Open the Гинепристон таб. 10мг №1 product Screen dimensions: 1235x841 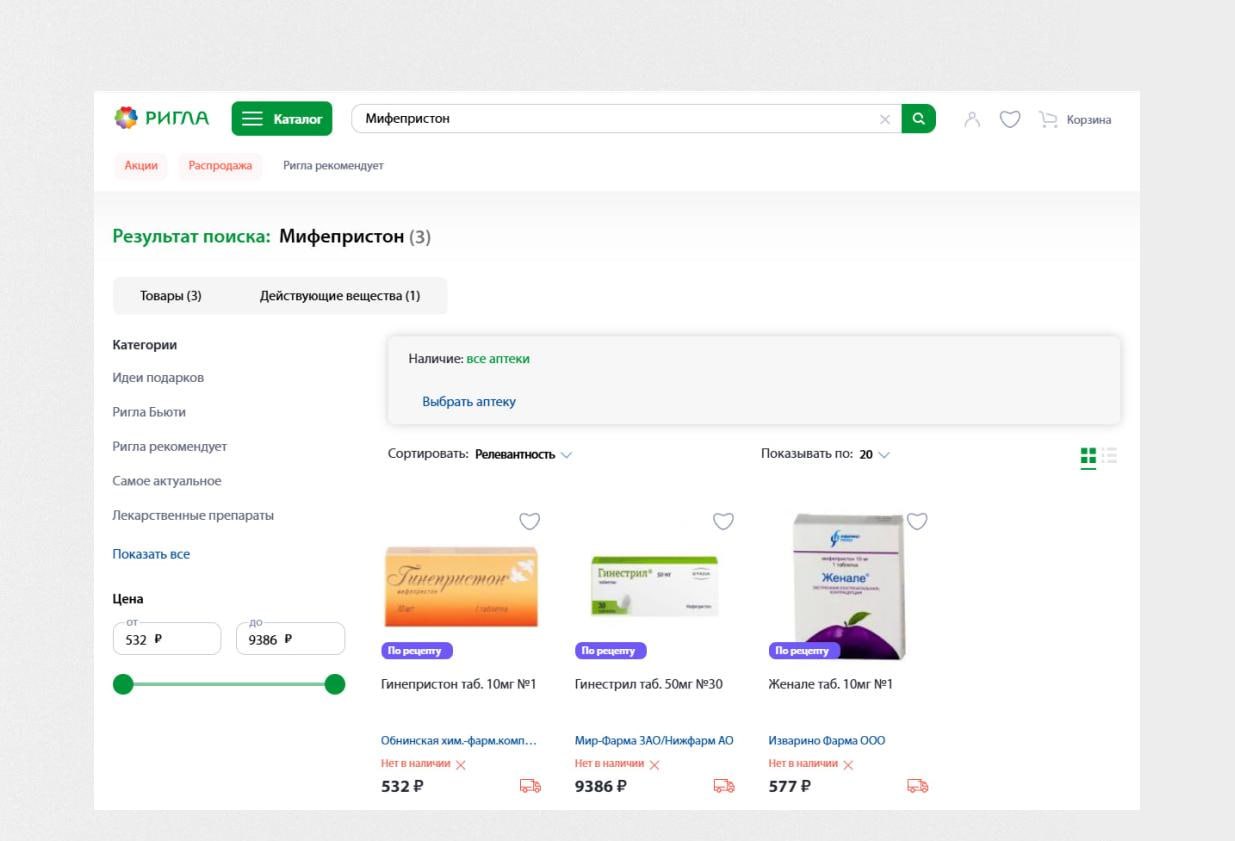(x=459, y=685)
